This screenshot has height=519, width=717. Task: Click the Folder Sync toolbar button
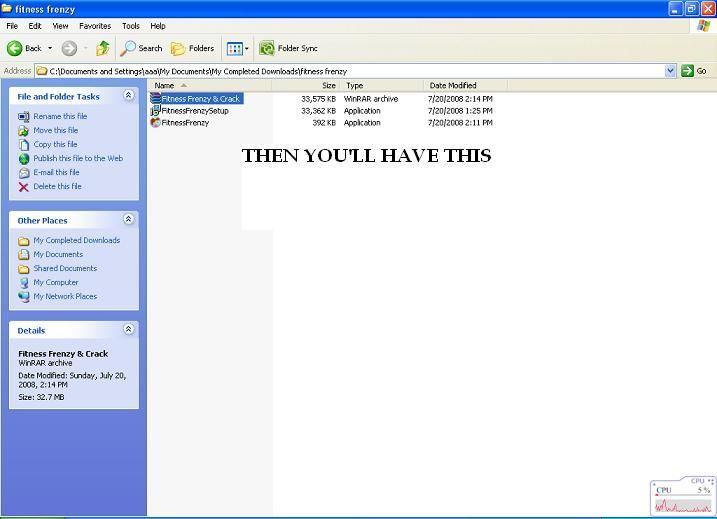[288, 48]
